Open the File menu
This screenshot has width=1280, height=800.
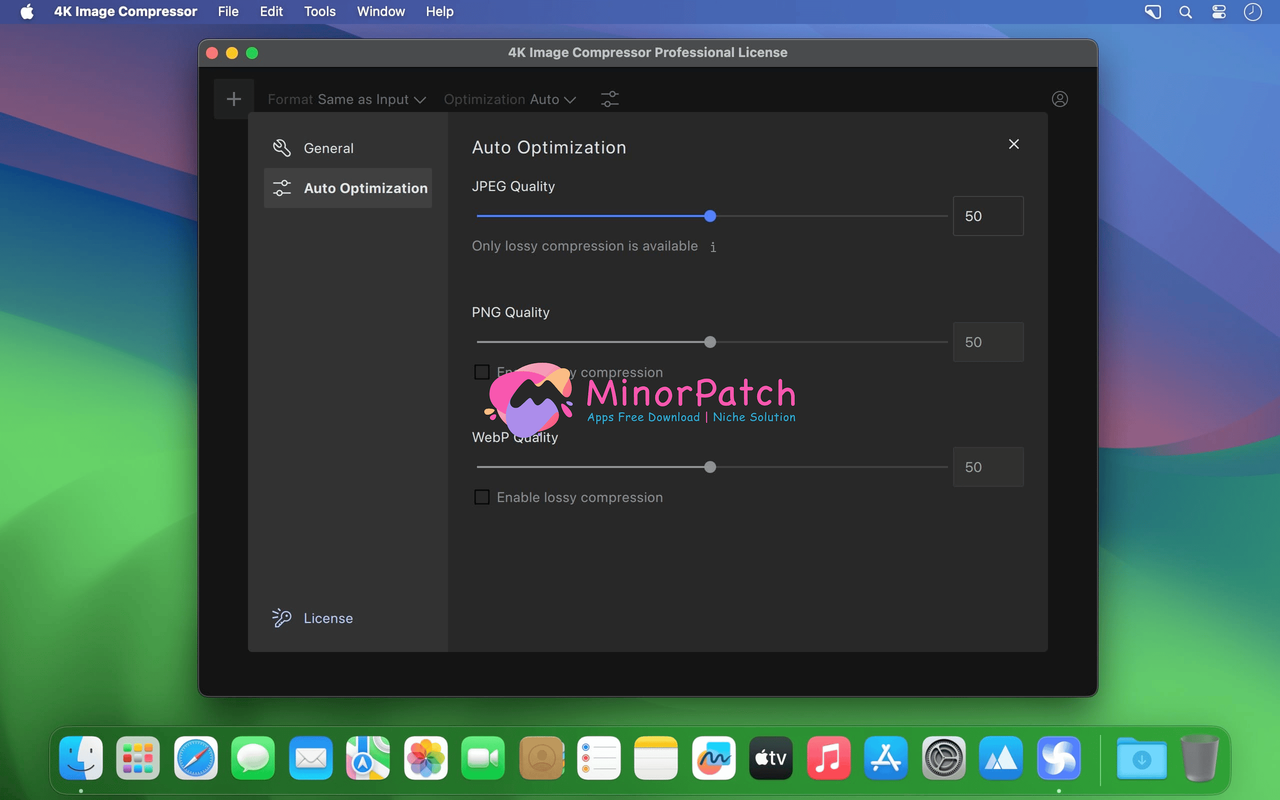pyautogui.click(x=228, y=12)
